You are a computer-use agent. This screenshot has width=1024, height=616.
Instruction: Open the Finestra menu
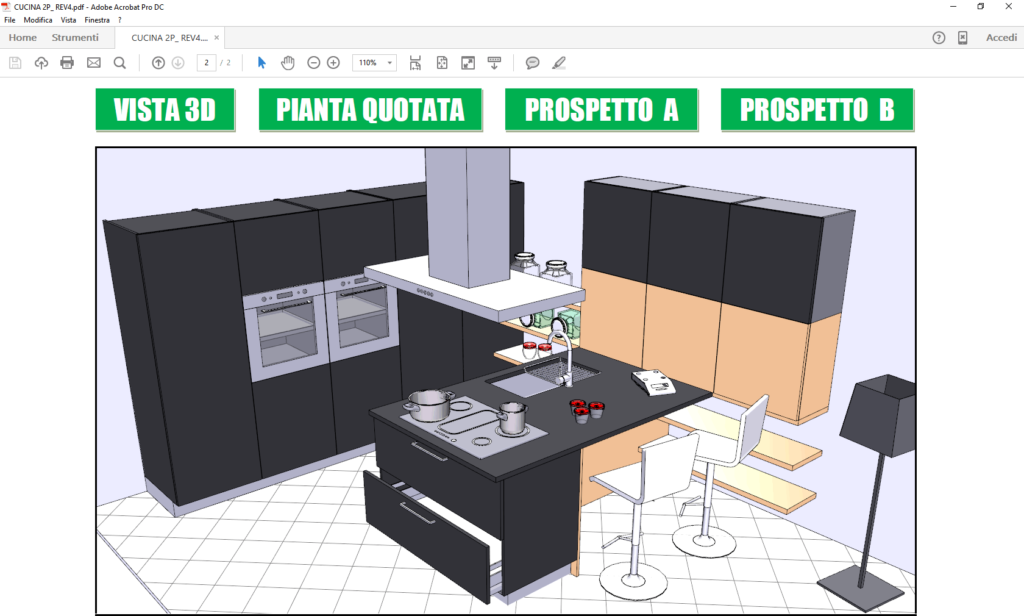pos(97,20)
